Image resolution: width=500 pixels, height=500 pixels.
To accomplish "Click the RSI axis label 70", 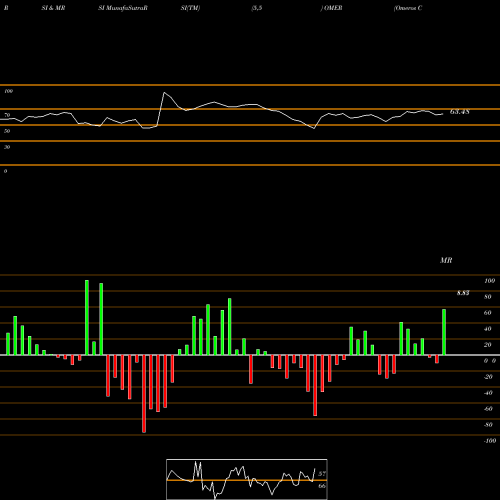I will pyautogui.click(x=7, y=115).
